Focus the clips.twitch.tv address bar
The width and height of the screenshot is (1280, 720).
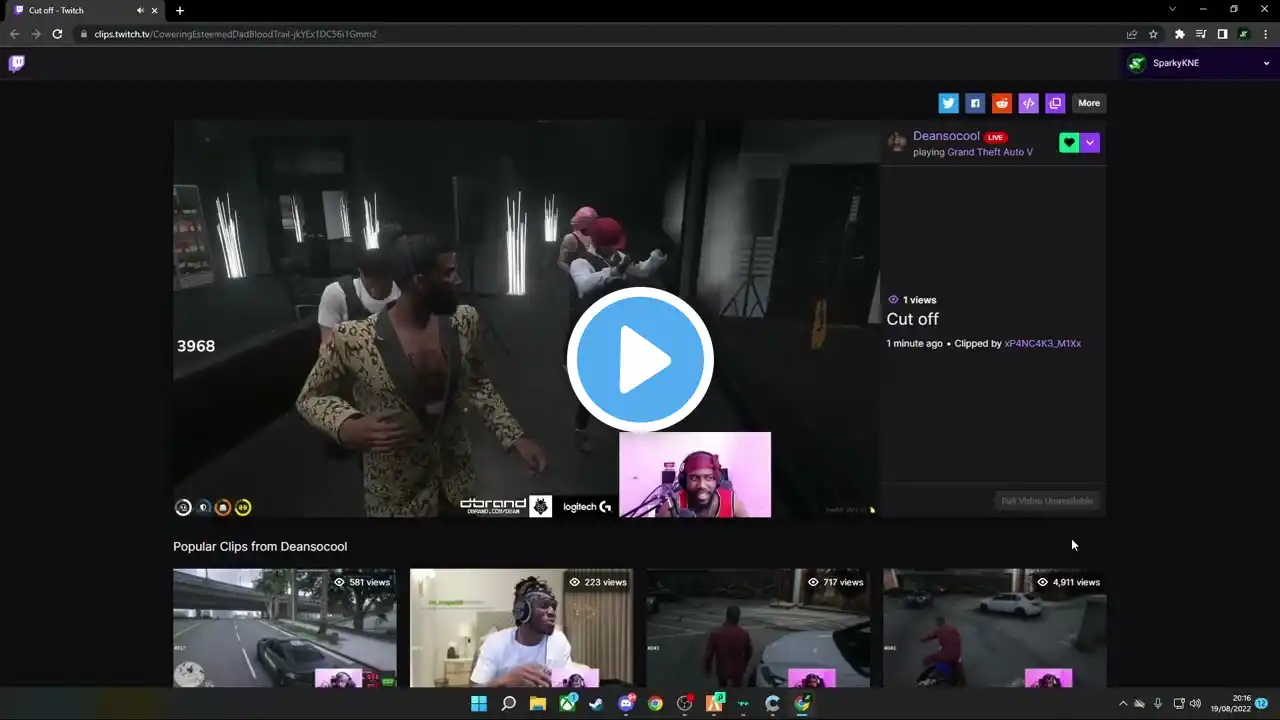(x=600, y=34)
